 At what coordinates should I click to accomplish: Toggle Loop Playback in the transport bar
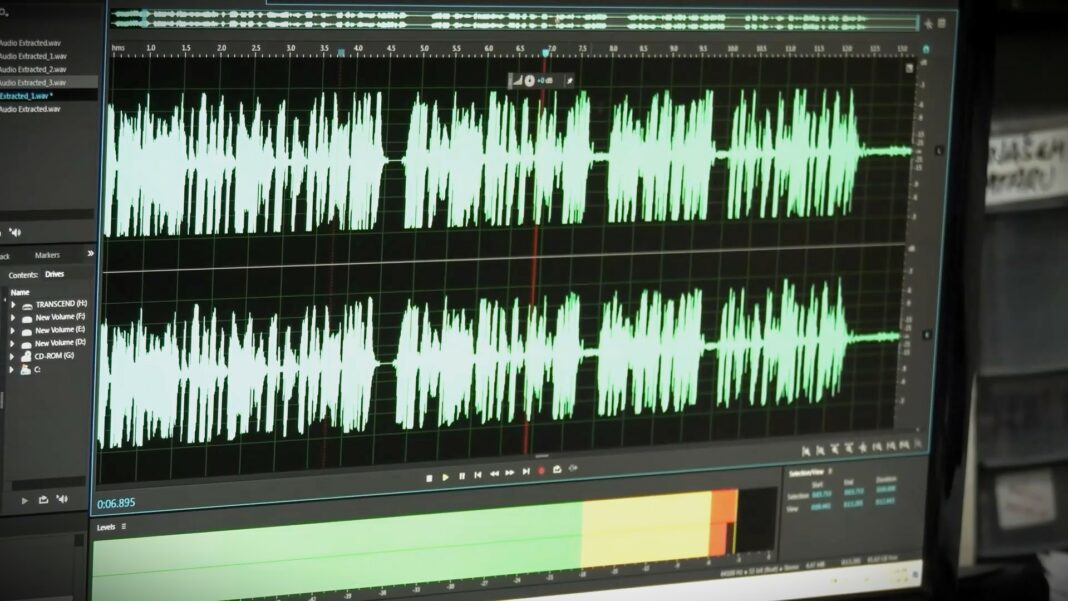[x=558, y=470]
